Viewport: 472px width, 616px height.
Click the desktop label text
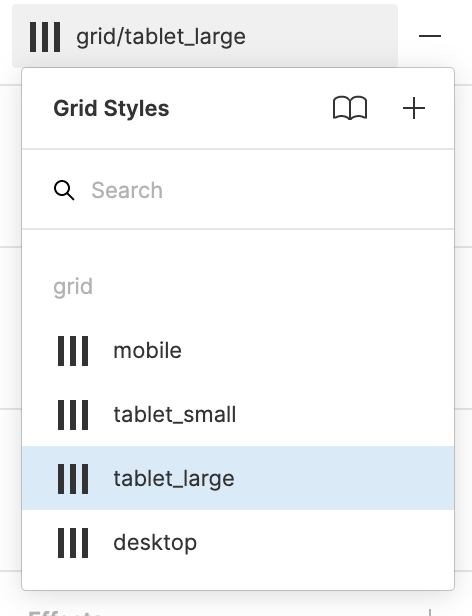[155, 543]
